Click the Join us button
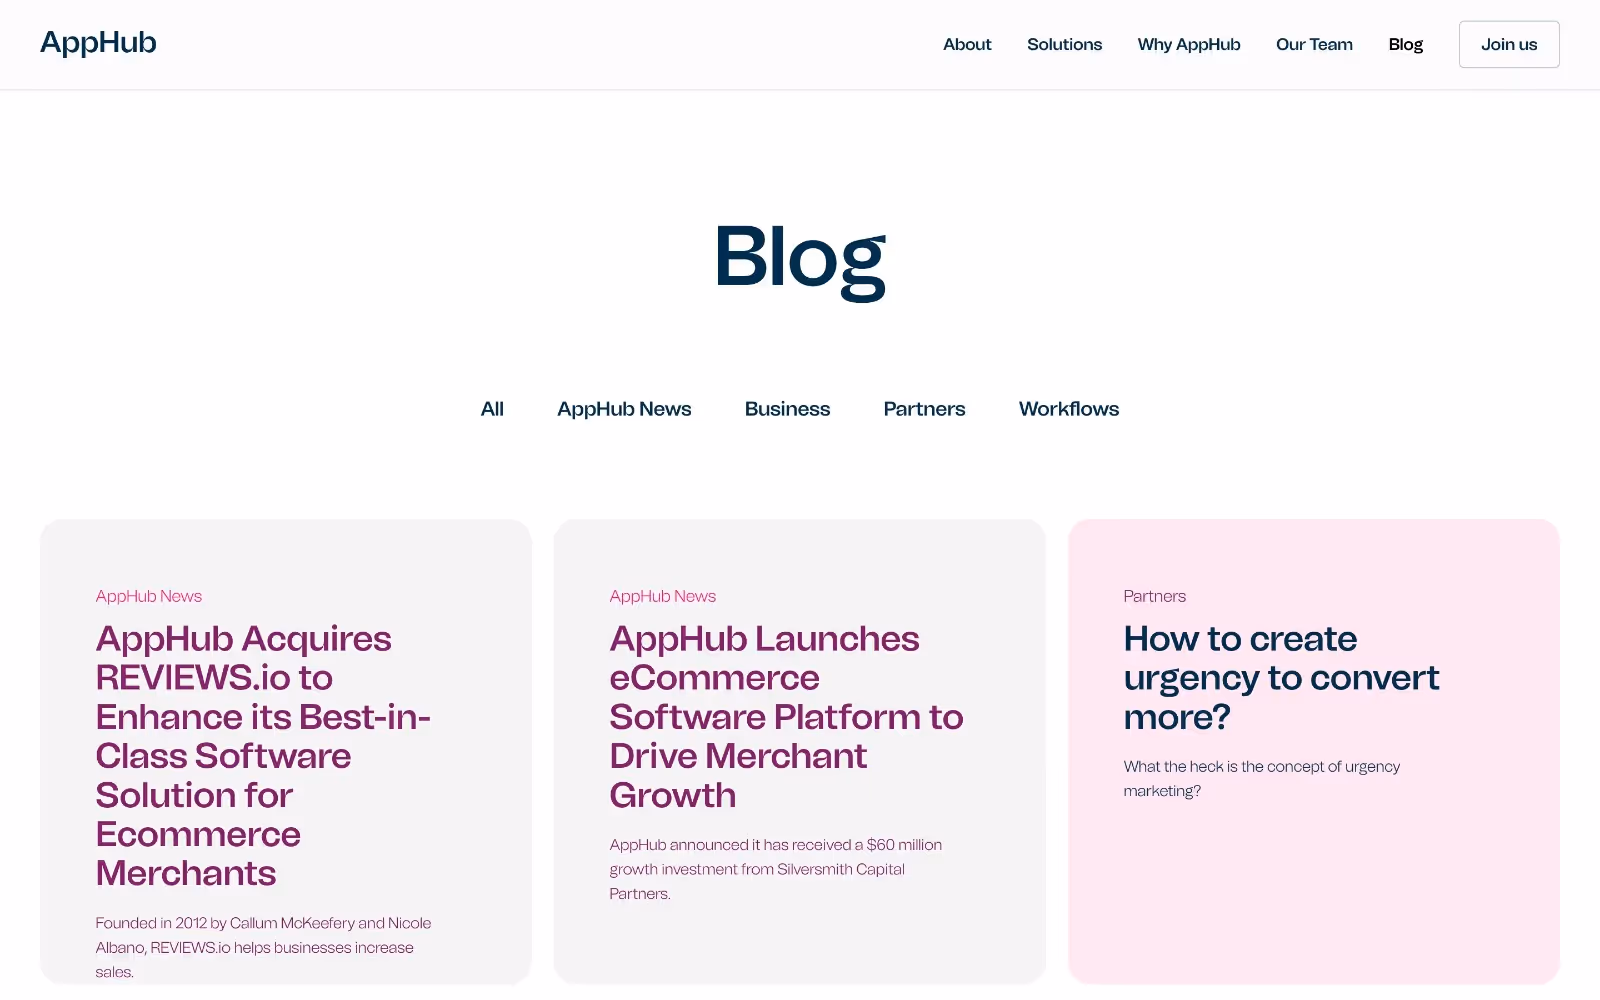The height and width of the screenshot is (1000, 1600). pos(1509,44)
